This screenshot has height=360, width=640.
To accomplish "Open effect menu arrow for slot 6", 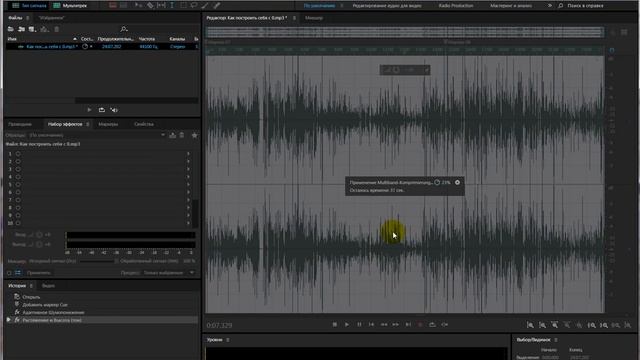I will pos(188,192).
